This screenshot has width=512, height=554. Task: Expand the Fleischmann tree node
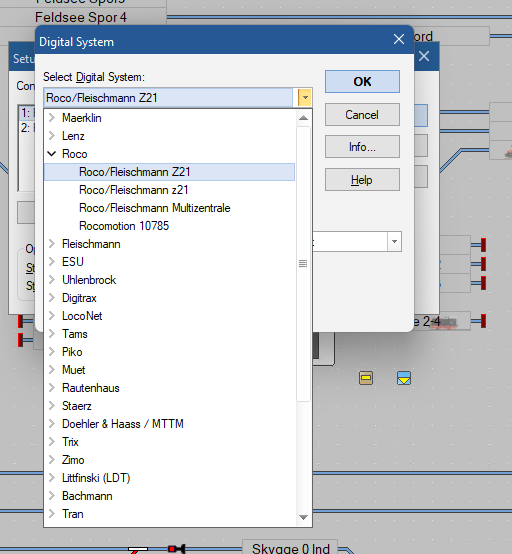(x=52, y=244)
